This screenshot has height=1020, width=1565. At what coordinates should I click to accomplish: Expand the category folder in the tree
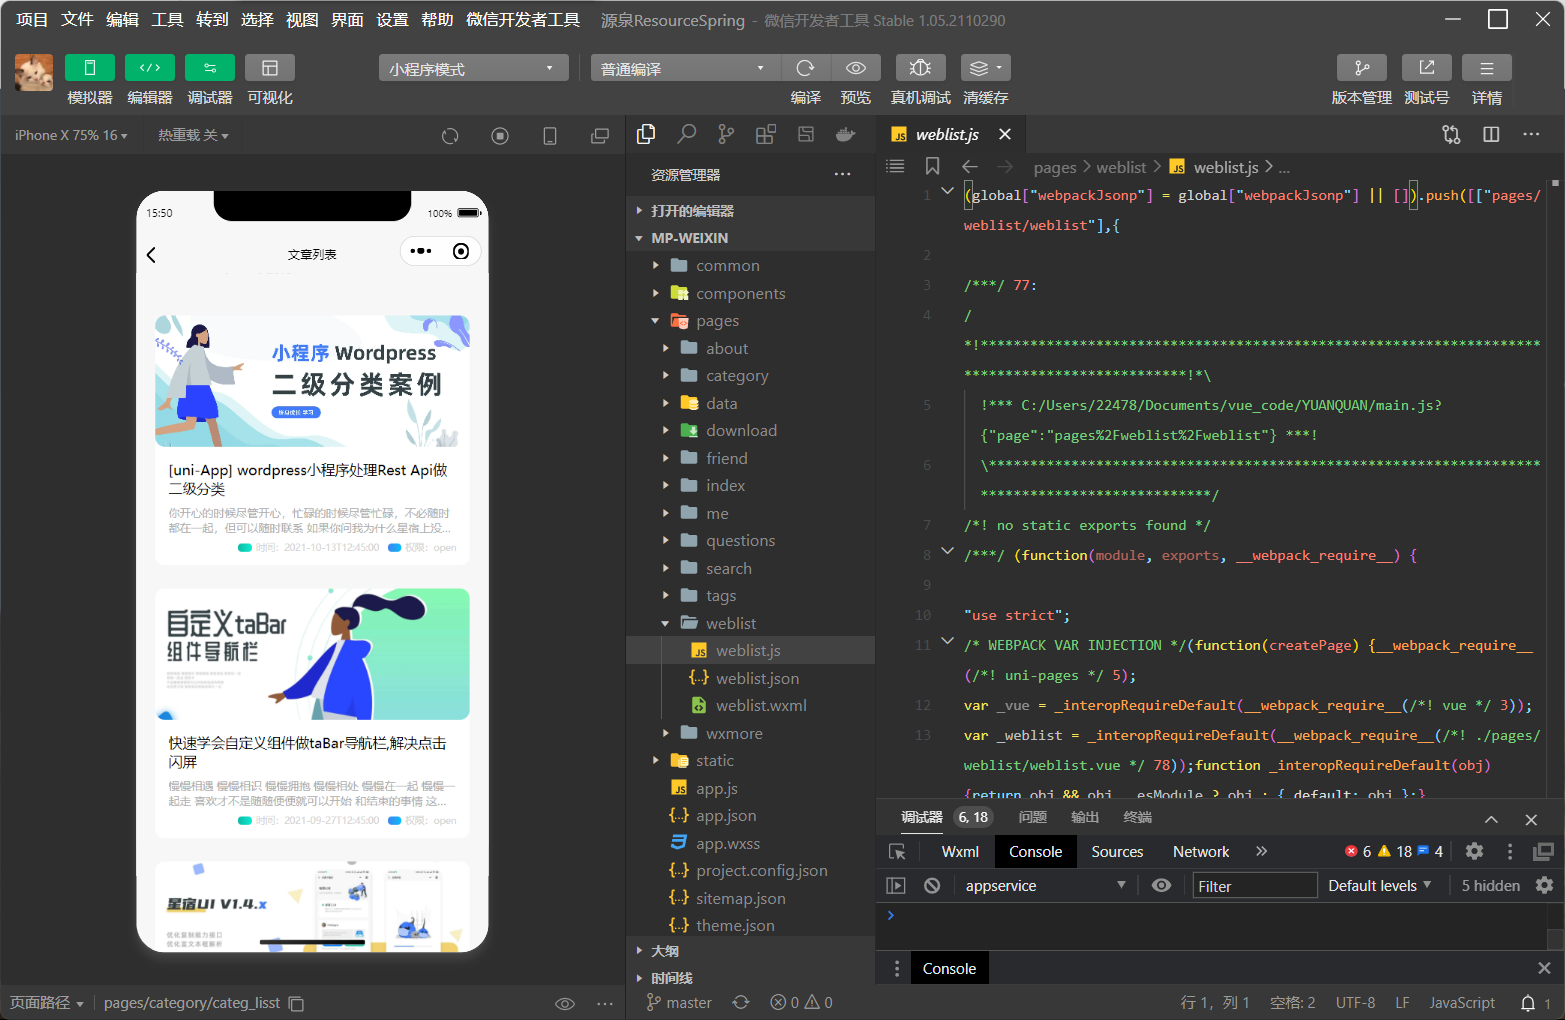pyautogui.click(x=737, y=376)
